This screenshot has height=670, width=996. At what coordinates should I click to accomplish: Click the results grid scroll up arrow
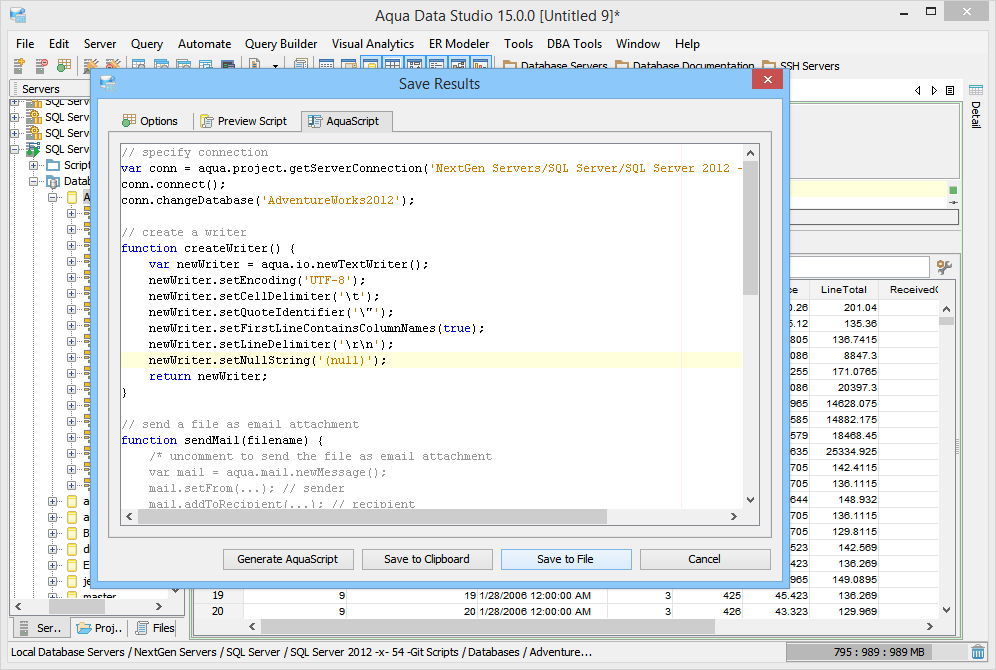(x=946, y=309)
